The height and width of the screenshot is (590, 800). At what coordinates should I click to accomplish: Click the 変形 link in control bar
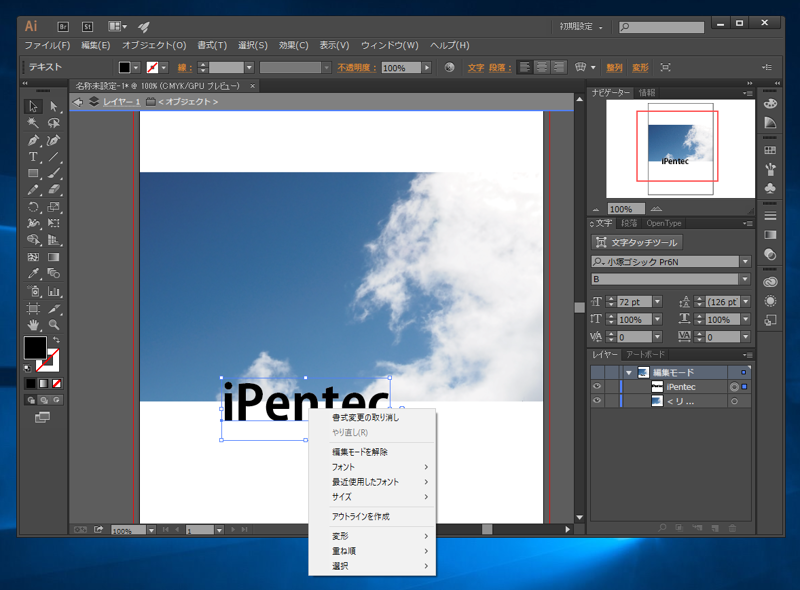click(x=640, y=67)
